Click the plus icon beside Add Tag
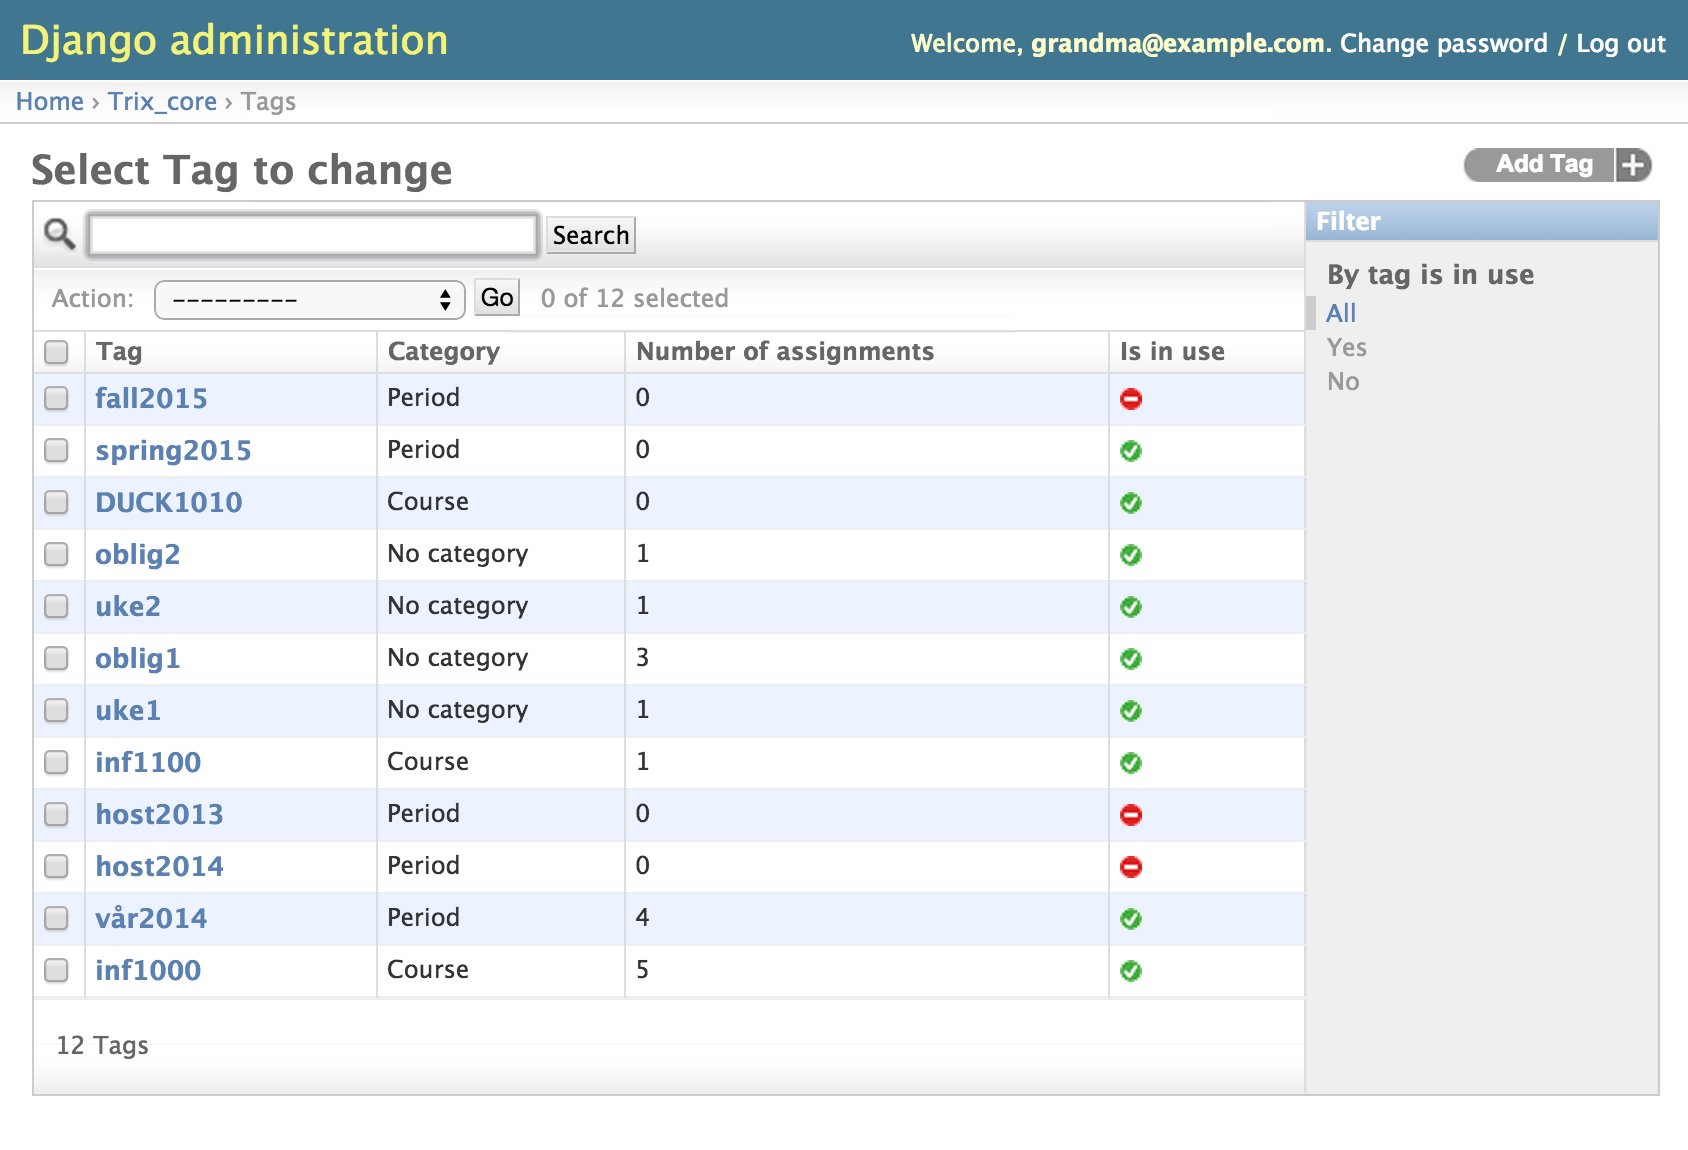The image size is (1688, 1150). 1633,165
